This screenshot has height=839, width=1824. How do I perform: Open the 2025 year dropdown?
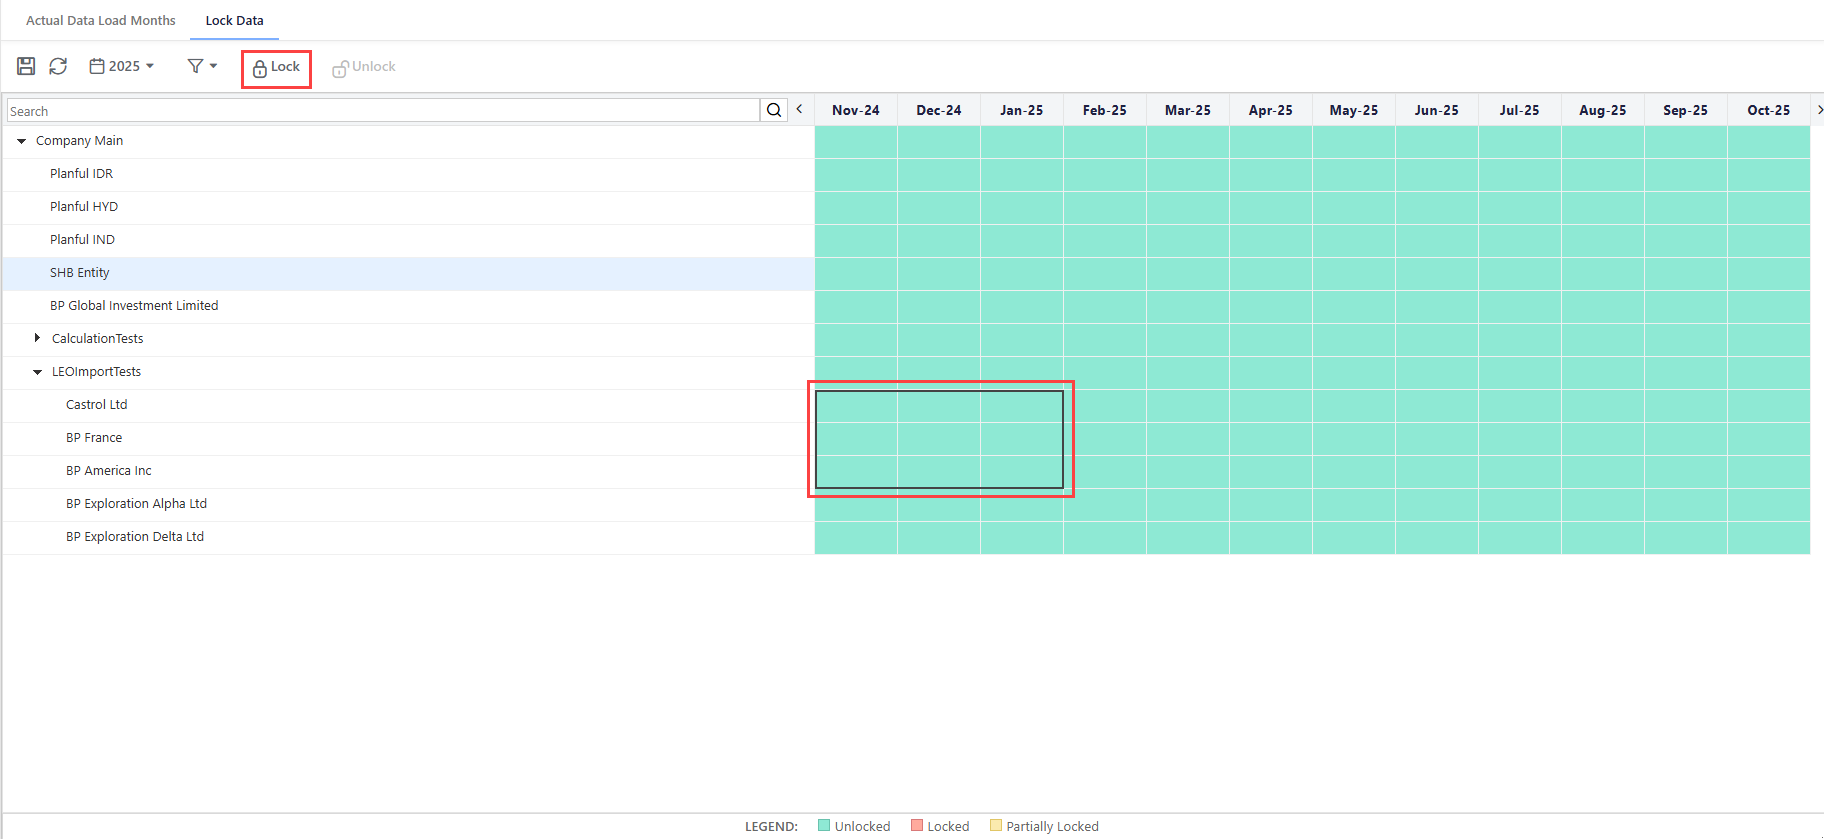click(122, 66)
